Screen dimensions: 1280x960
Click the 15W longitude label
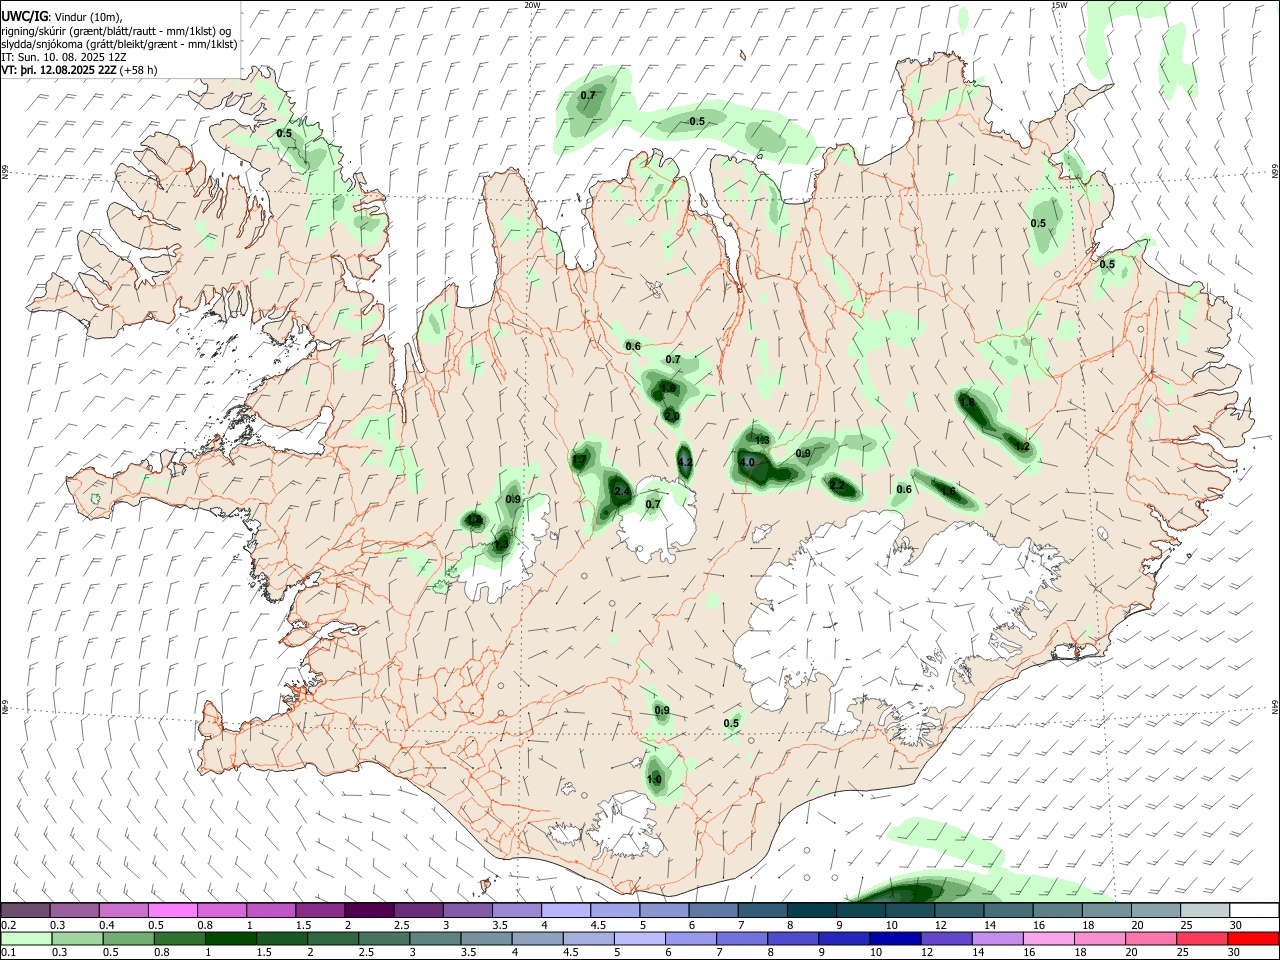point(1059,5)
